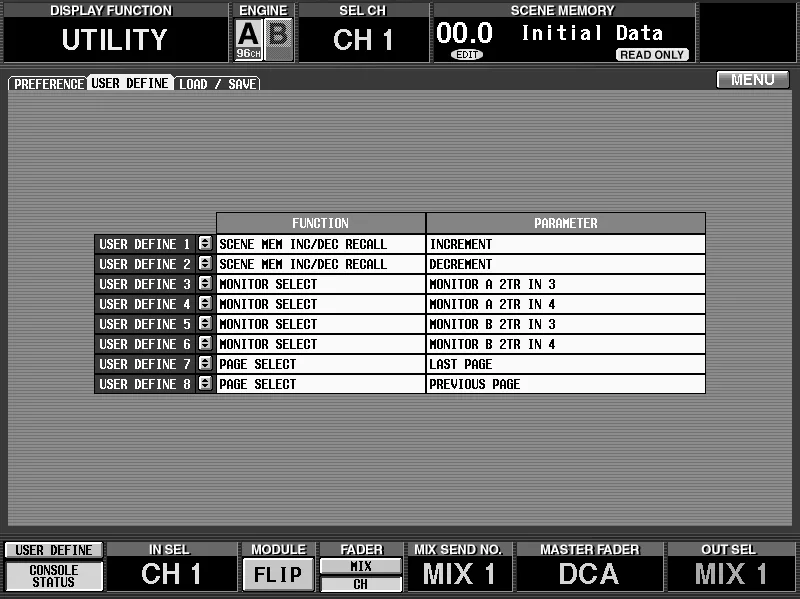The height and width of the screenshot is (599, 800).
Task: Click the USER DEFINE 4 row label
Action: (x=145, y=304)
